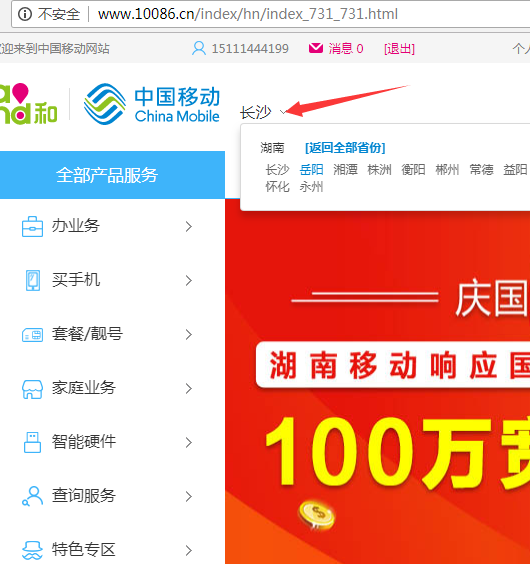Expand the 套餐/靓号 chevron arrow
The height and width of the screenshot is (564, 530).
189,335
